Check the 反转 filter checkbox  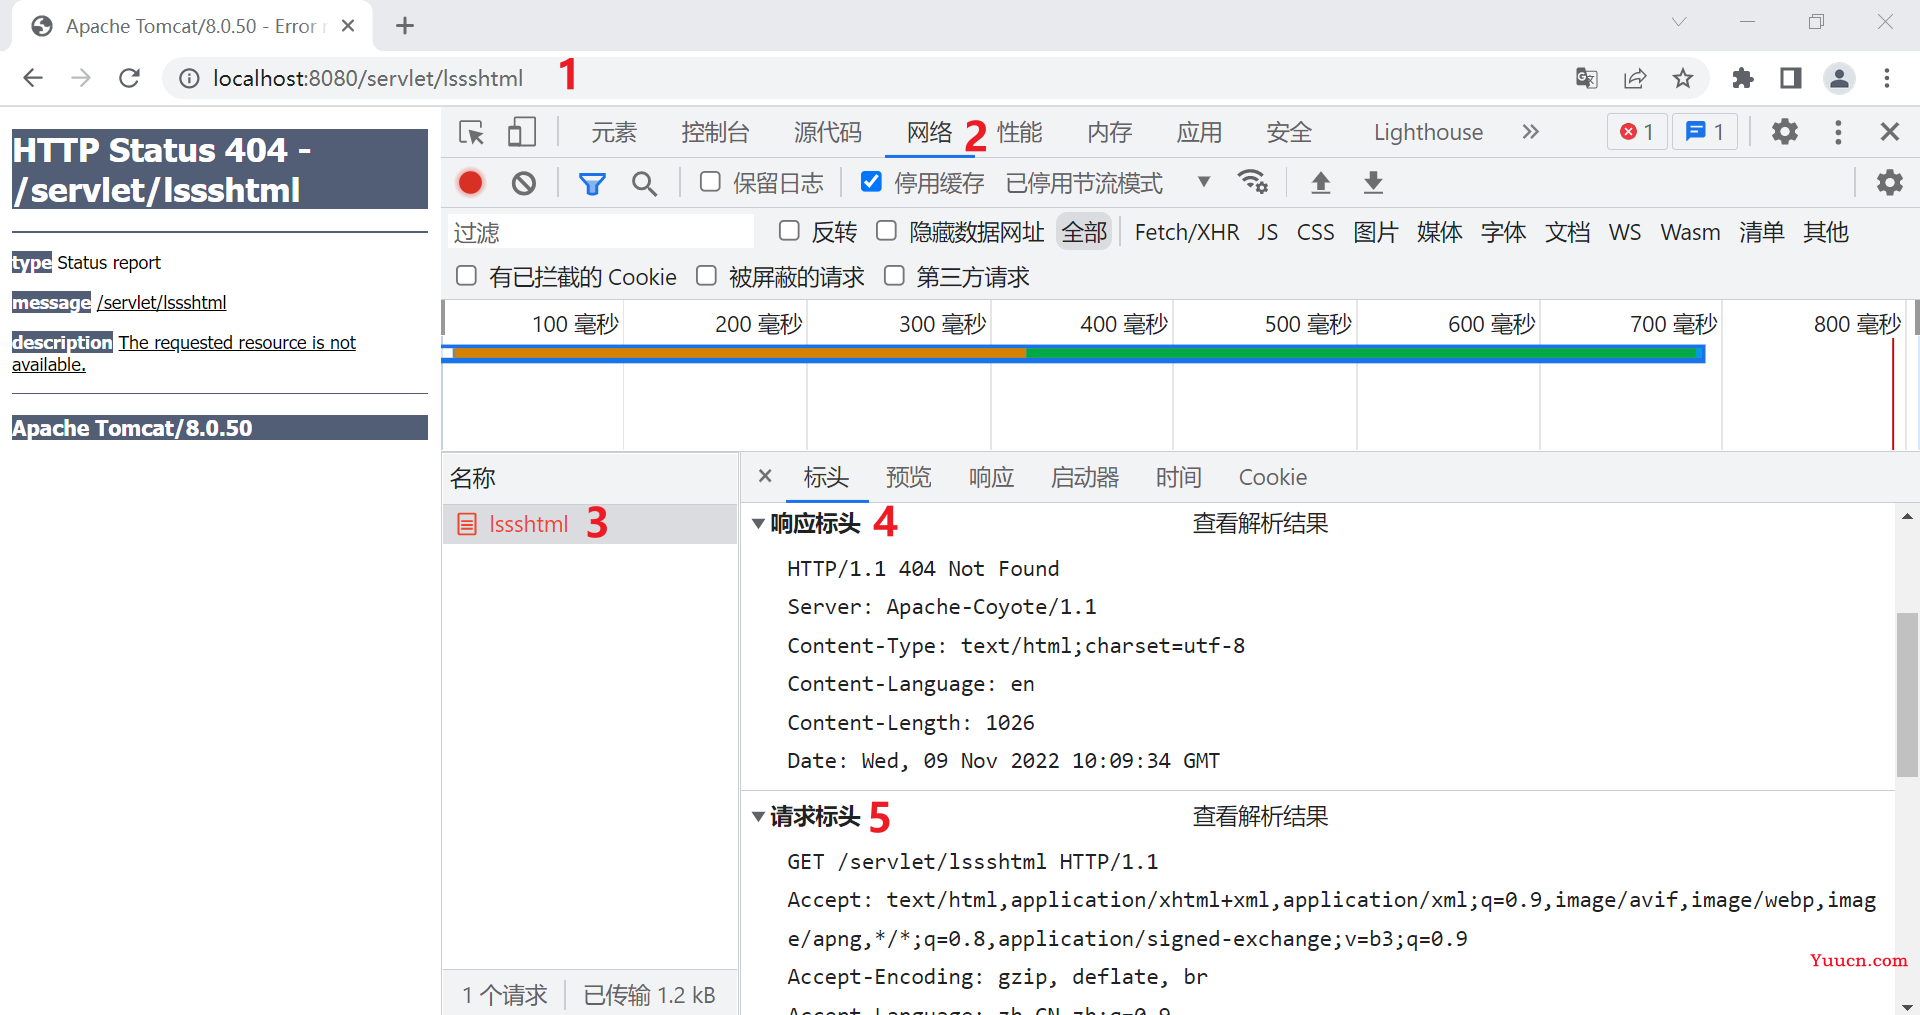click(789, 231)
